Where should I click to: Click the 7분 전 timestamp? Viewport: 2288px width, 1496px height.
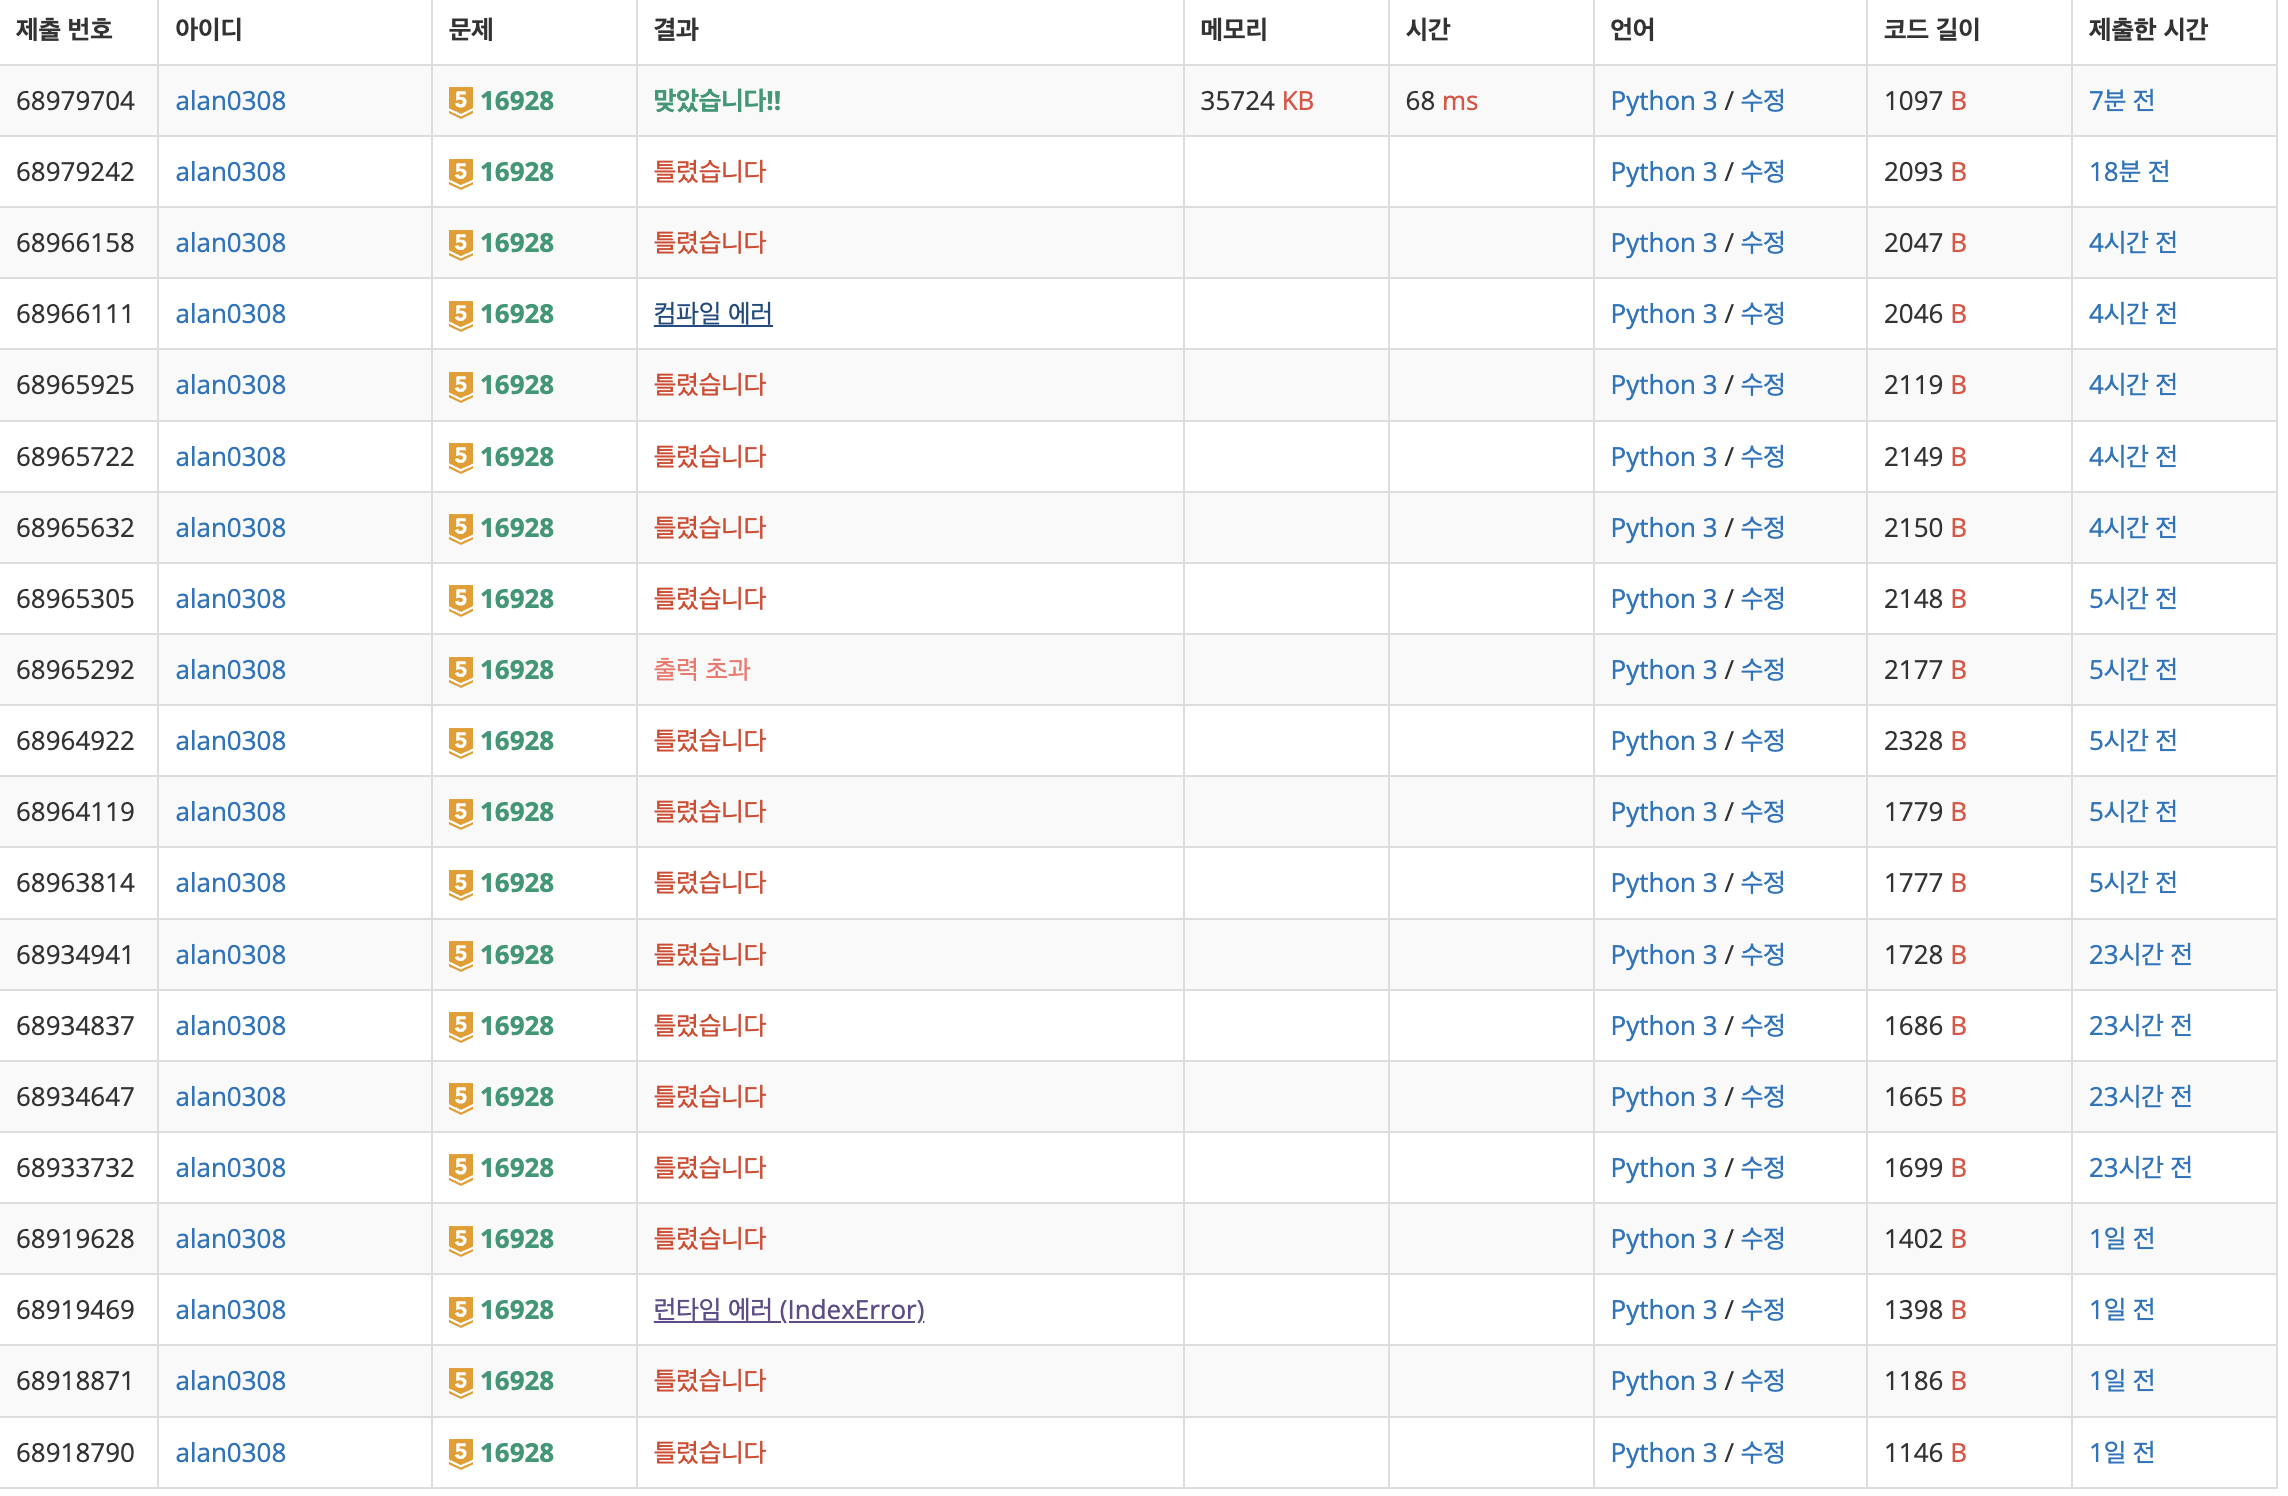click(x=2121, y=101)
